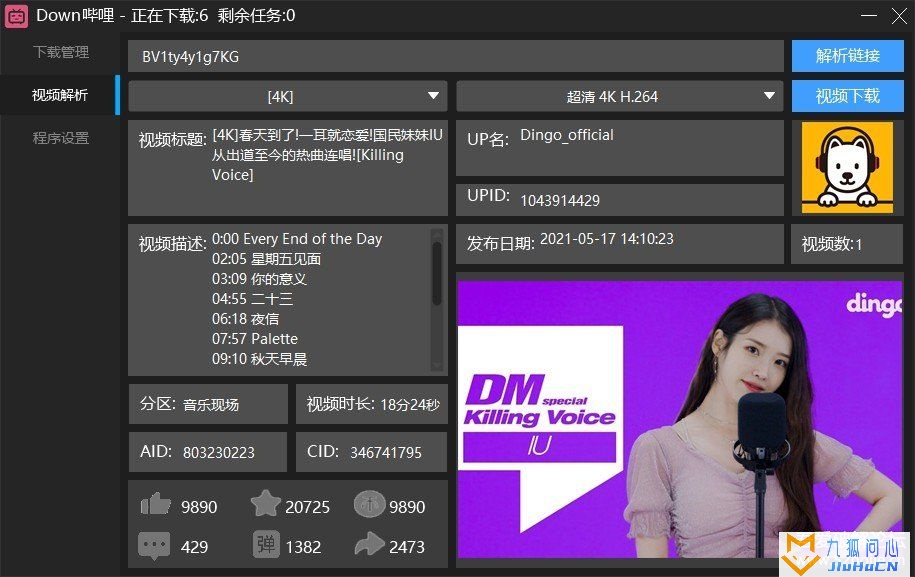Click the Down哔哩 app logo icon
This screenshot has height=577, width=915.
(x=16, y=16)
